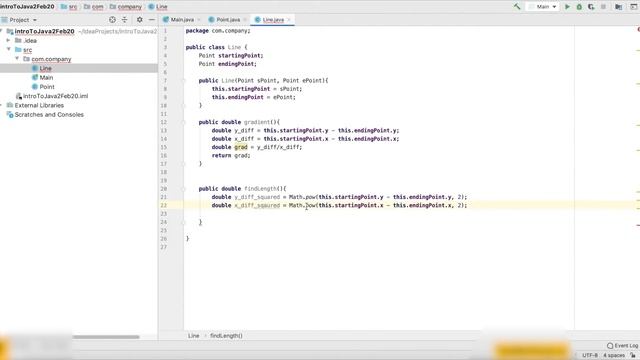The width and height of the screenshot is (640, 360).
Task: Expand the .idea folder arrow
Action: [8, 40]
